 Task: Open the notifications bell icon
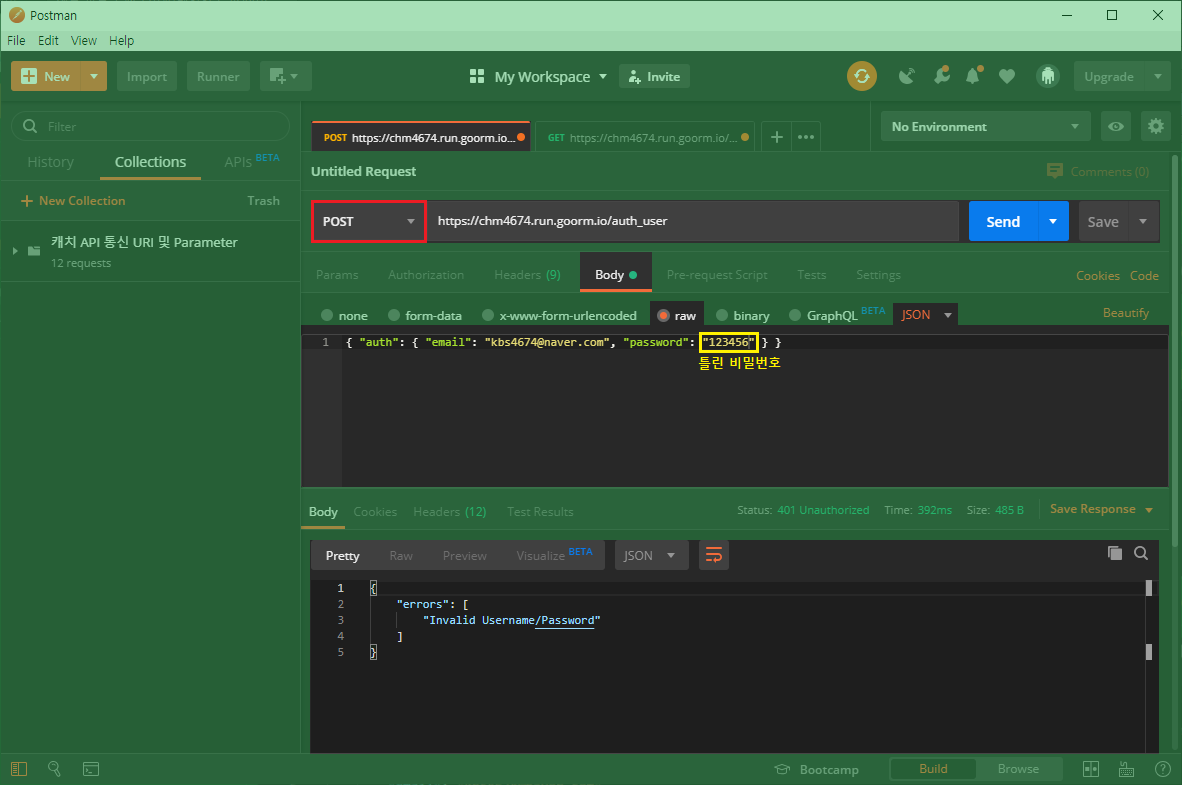pos(973,75)
